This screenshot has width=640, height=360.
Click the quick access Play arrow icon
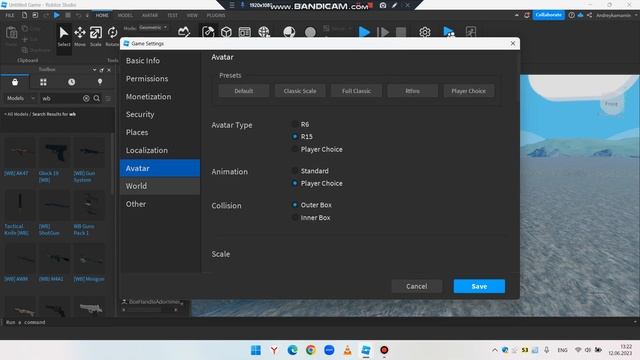click(x=57, y=15)
